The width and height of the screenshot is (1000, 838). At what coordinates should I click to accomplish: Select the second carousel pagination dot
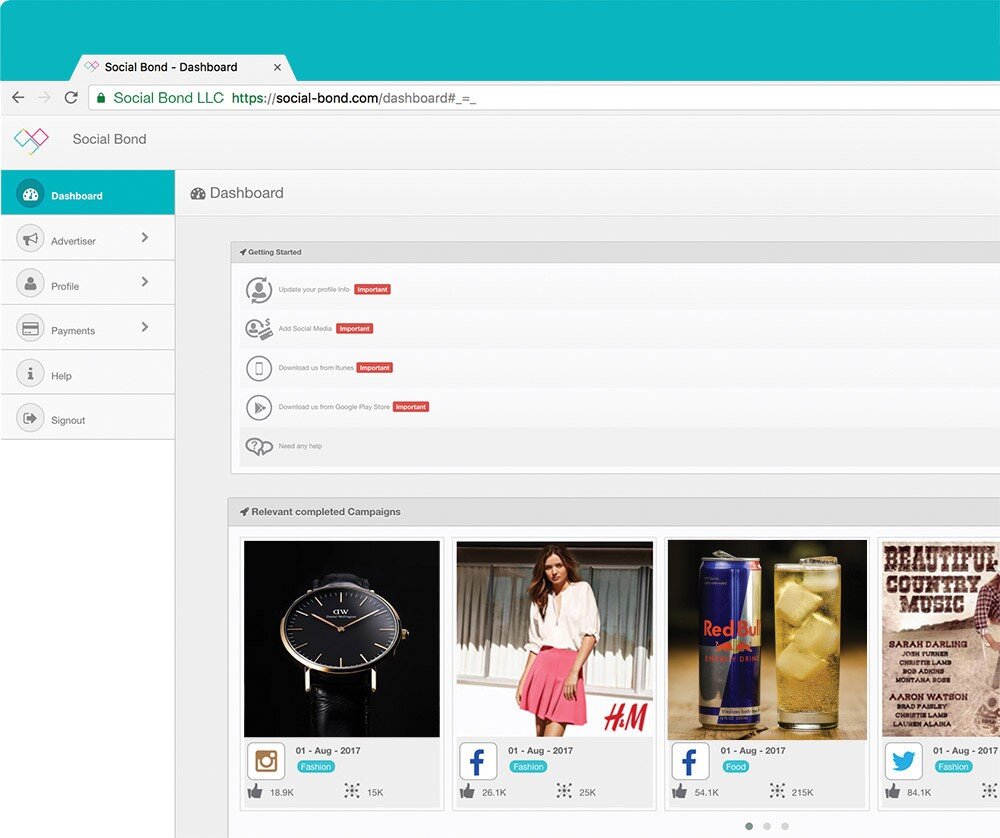767,826
